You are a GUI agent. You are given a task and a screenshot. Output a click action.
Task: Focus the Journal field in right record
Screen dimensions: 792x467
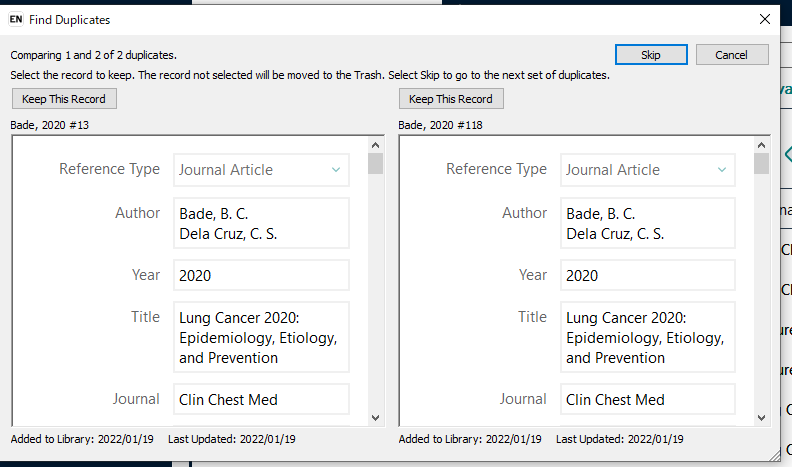point(648,399)
